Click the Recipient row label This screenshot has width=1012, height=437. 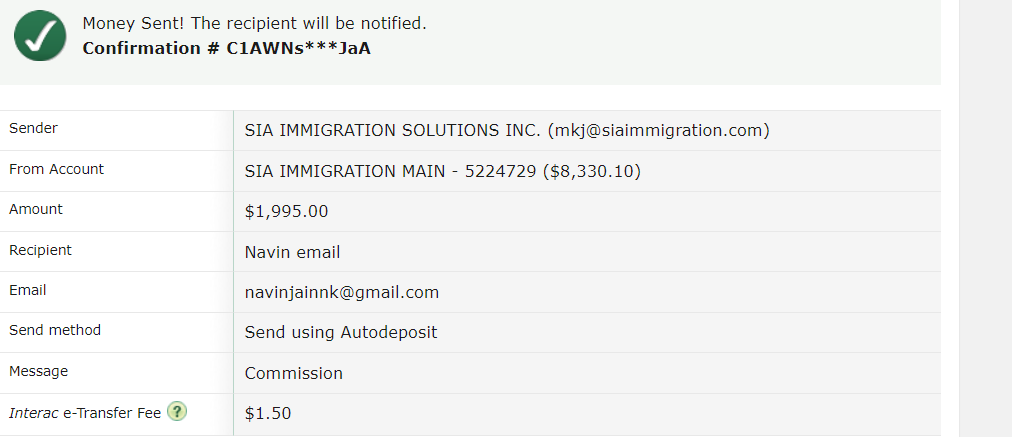40,250
